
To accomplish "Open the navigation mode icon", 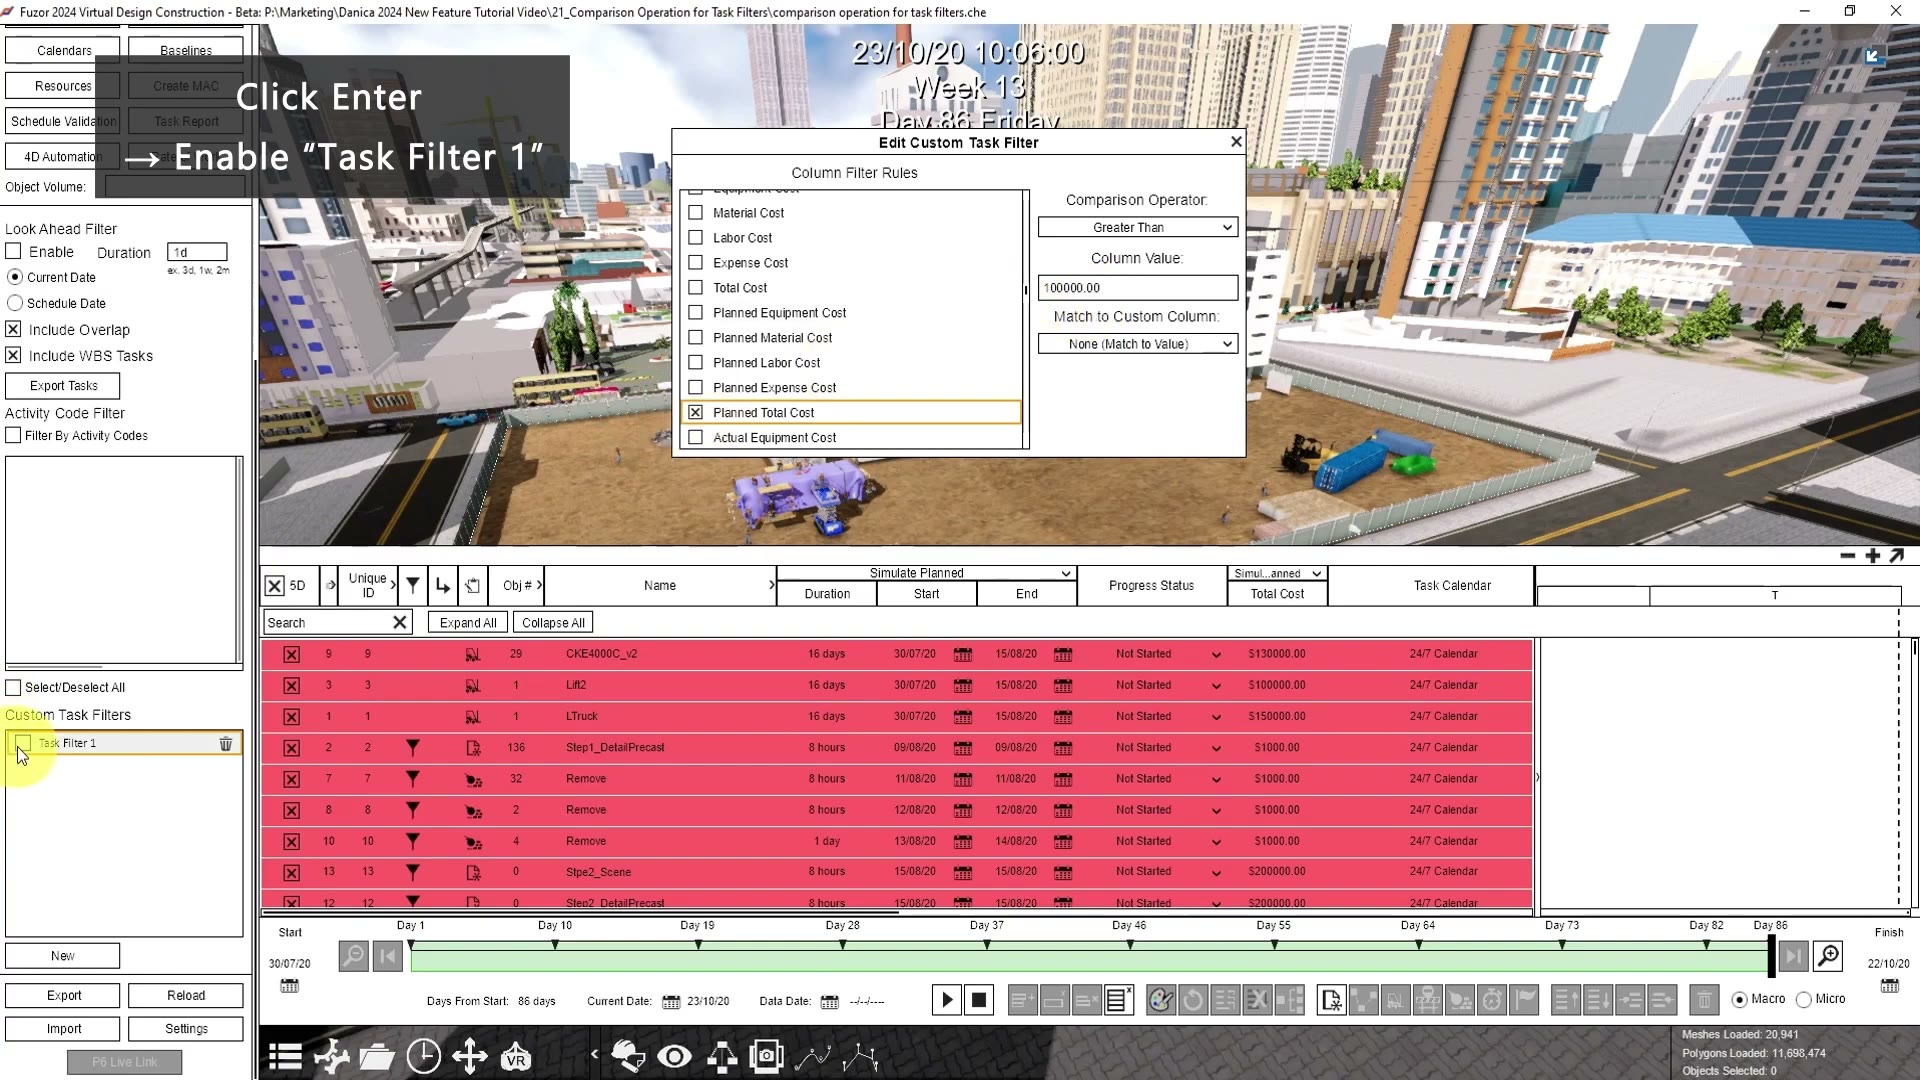I will coord(331,1057).
